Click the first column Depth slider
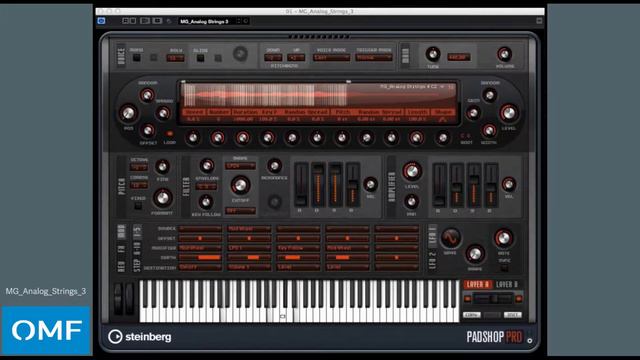Image resolution: width=640 pixels, height=360 pixels. pyautogui.click(x=200, y=258)
